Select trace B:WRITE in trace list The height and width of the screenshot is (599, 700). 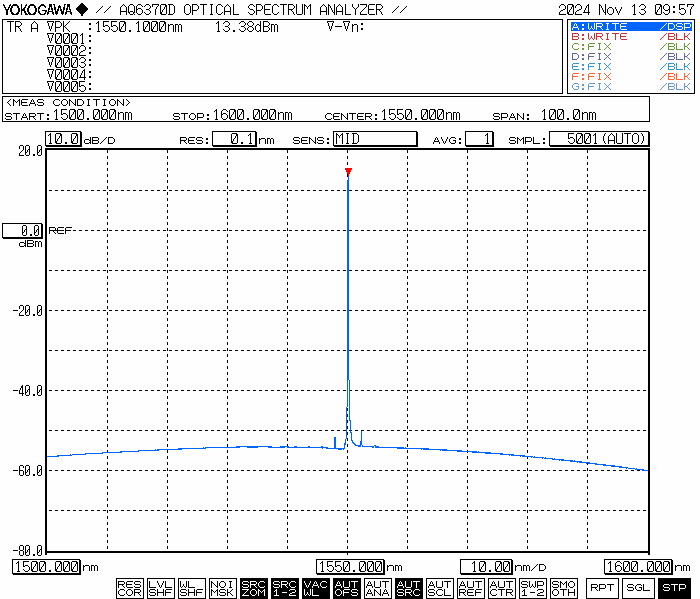click(x=630, y=36)
